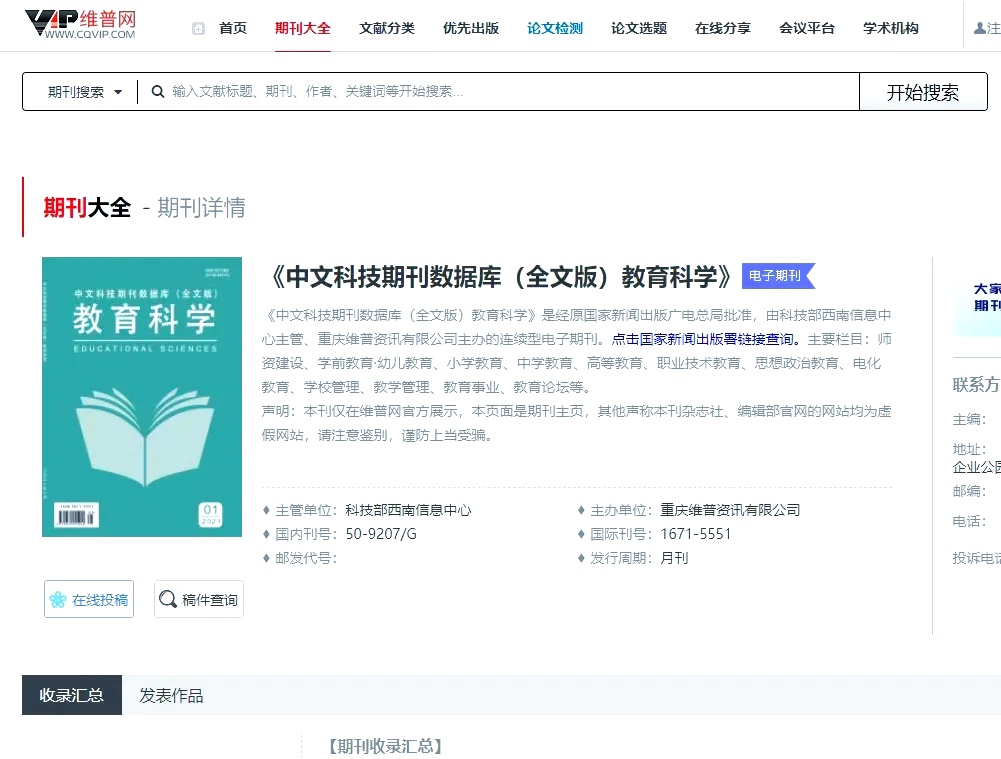Open 文献分类 in top navigation
Viewport: 1001px width, 759px height.
(x=387, y=28)
